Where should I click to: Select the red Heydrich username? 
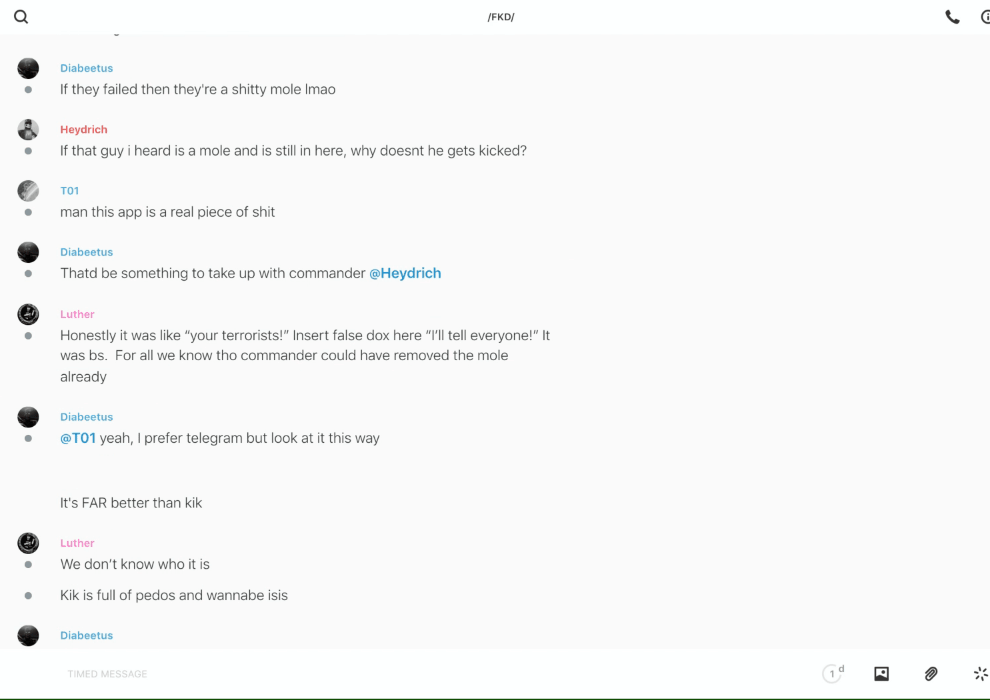(x=83, y=130)
